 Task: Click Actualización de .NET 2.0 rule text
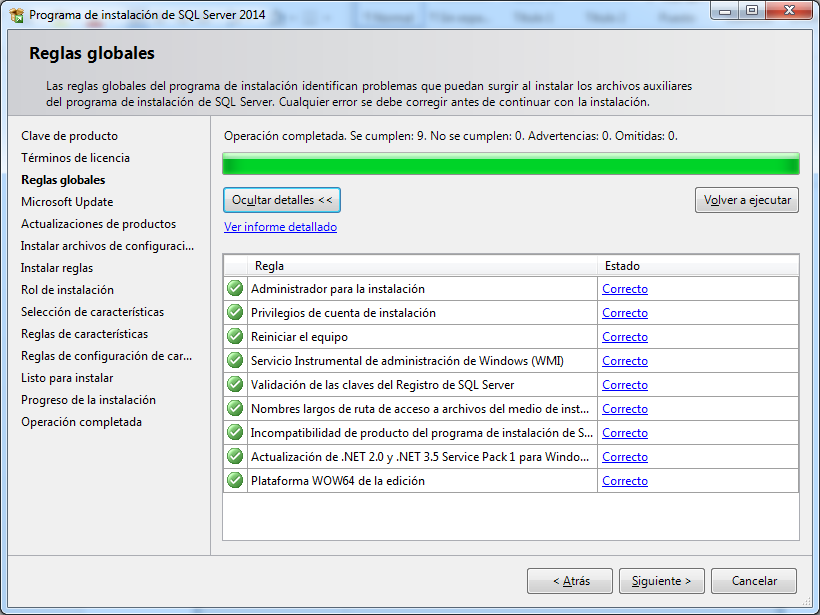click(x=420, y=457)
